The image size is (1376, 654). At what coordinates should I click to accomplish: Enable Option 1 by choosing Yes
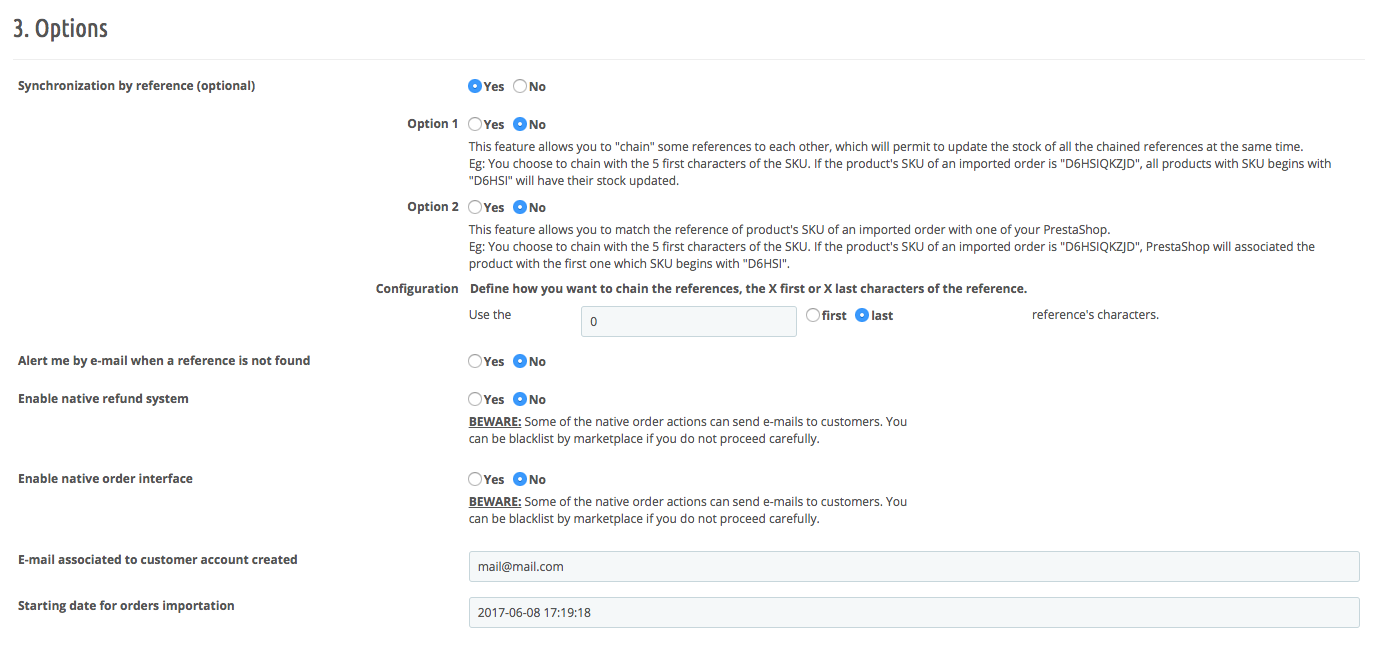coord(475,124)
